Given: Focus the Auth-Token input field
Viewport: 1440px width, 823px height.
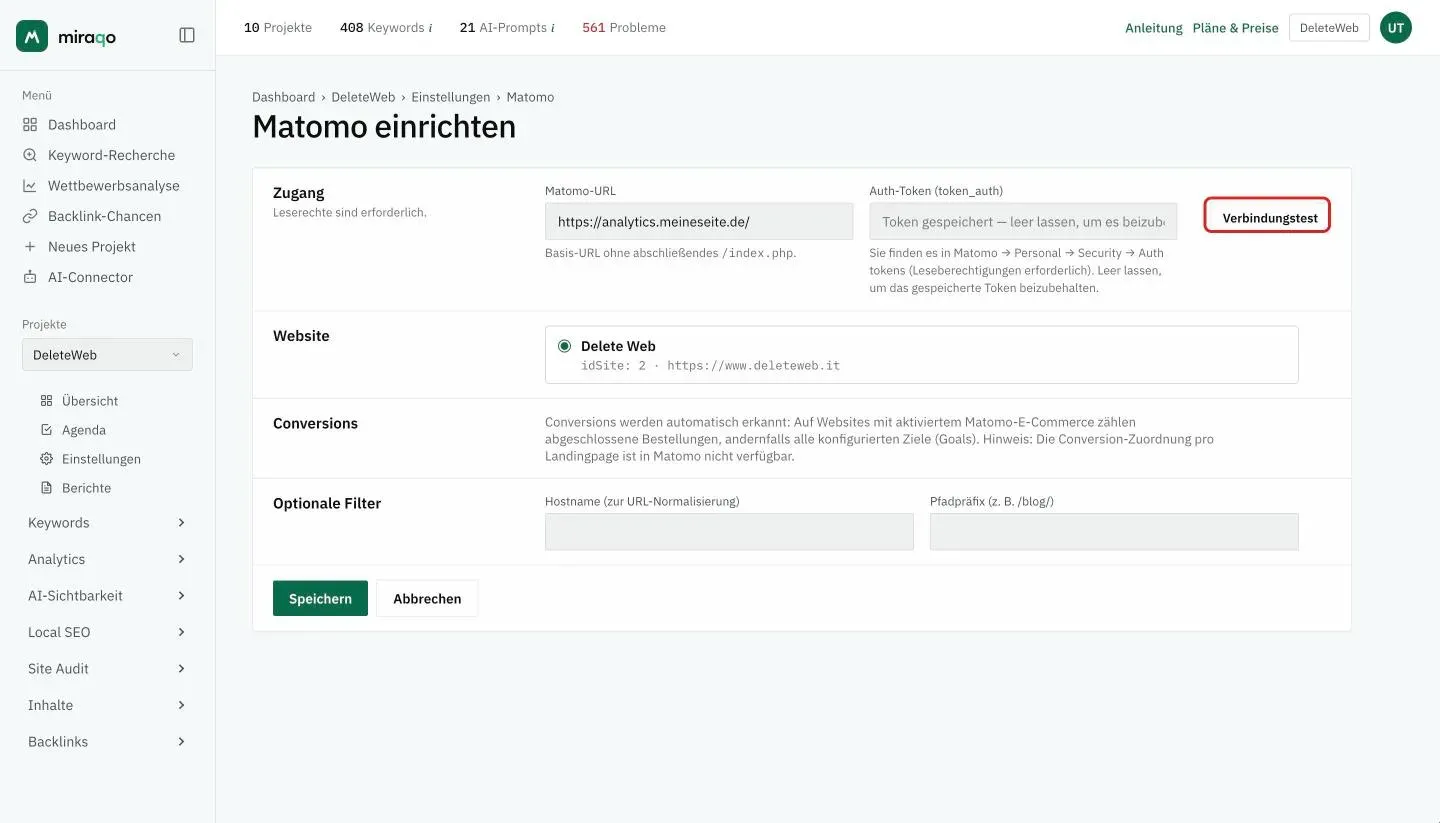Looking at the screenshot, I should tap(1023, 221).
